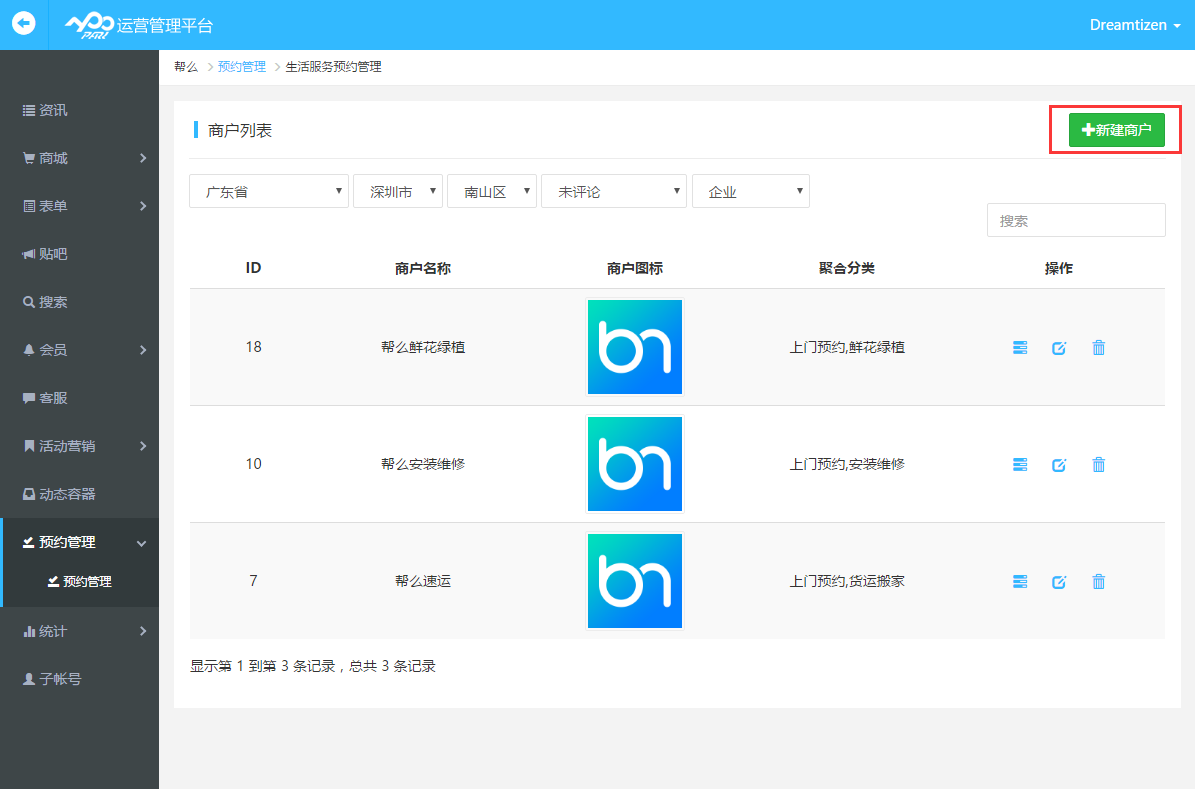Expand the 会员 submenu chevron
Screen dimensions: 1195x789
coord(143,351)
